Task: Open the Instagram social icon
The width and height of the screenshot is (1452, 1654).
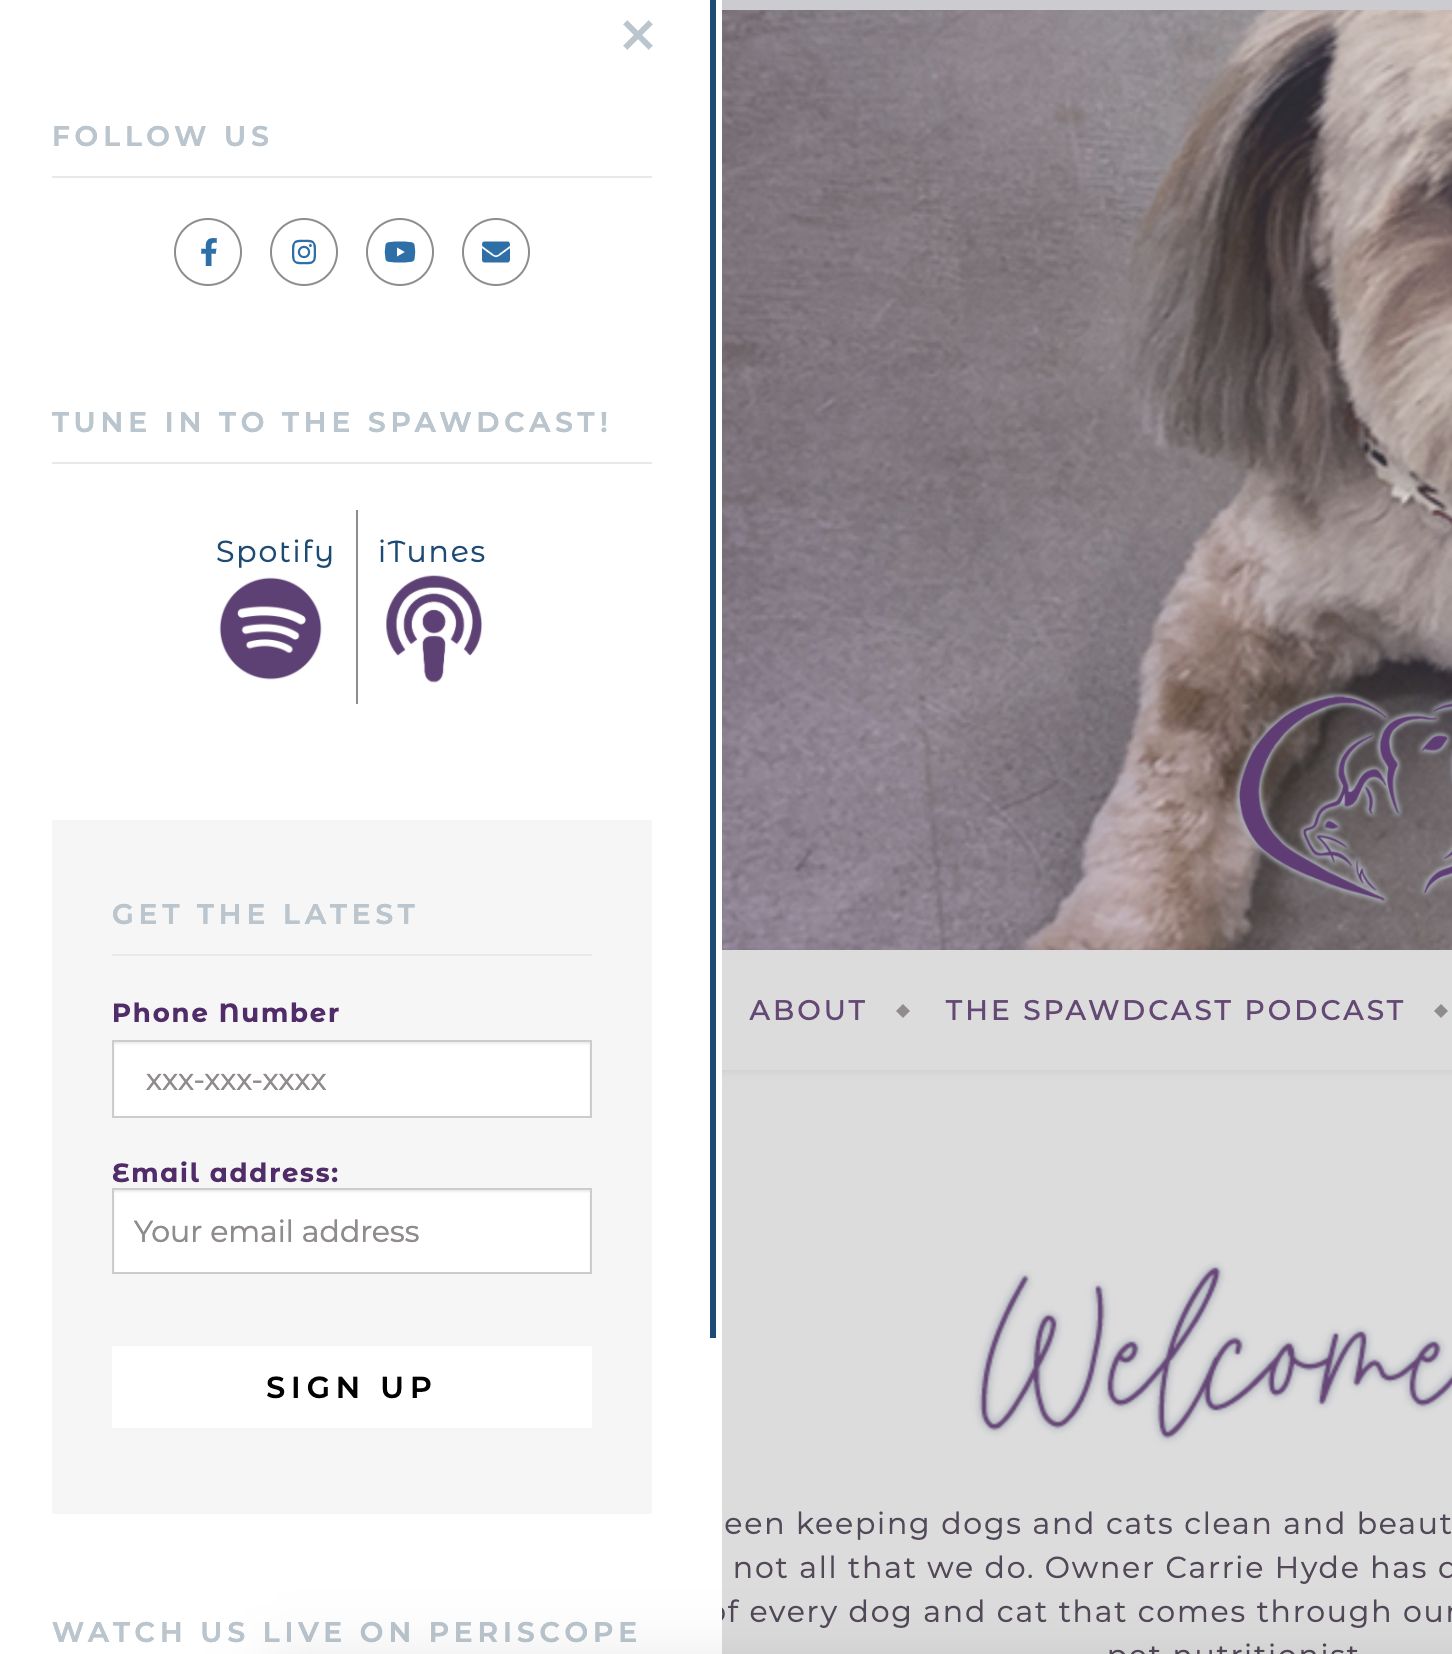Action: 304,252
